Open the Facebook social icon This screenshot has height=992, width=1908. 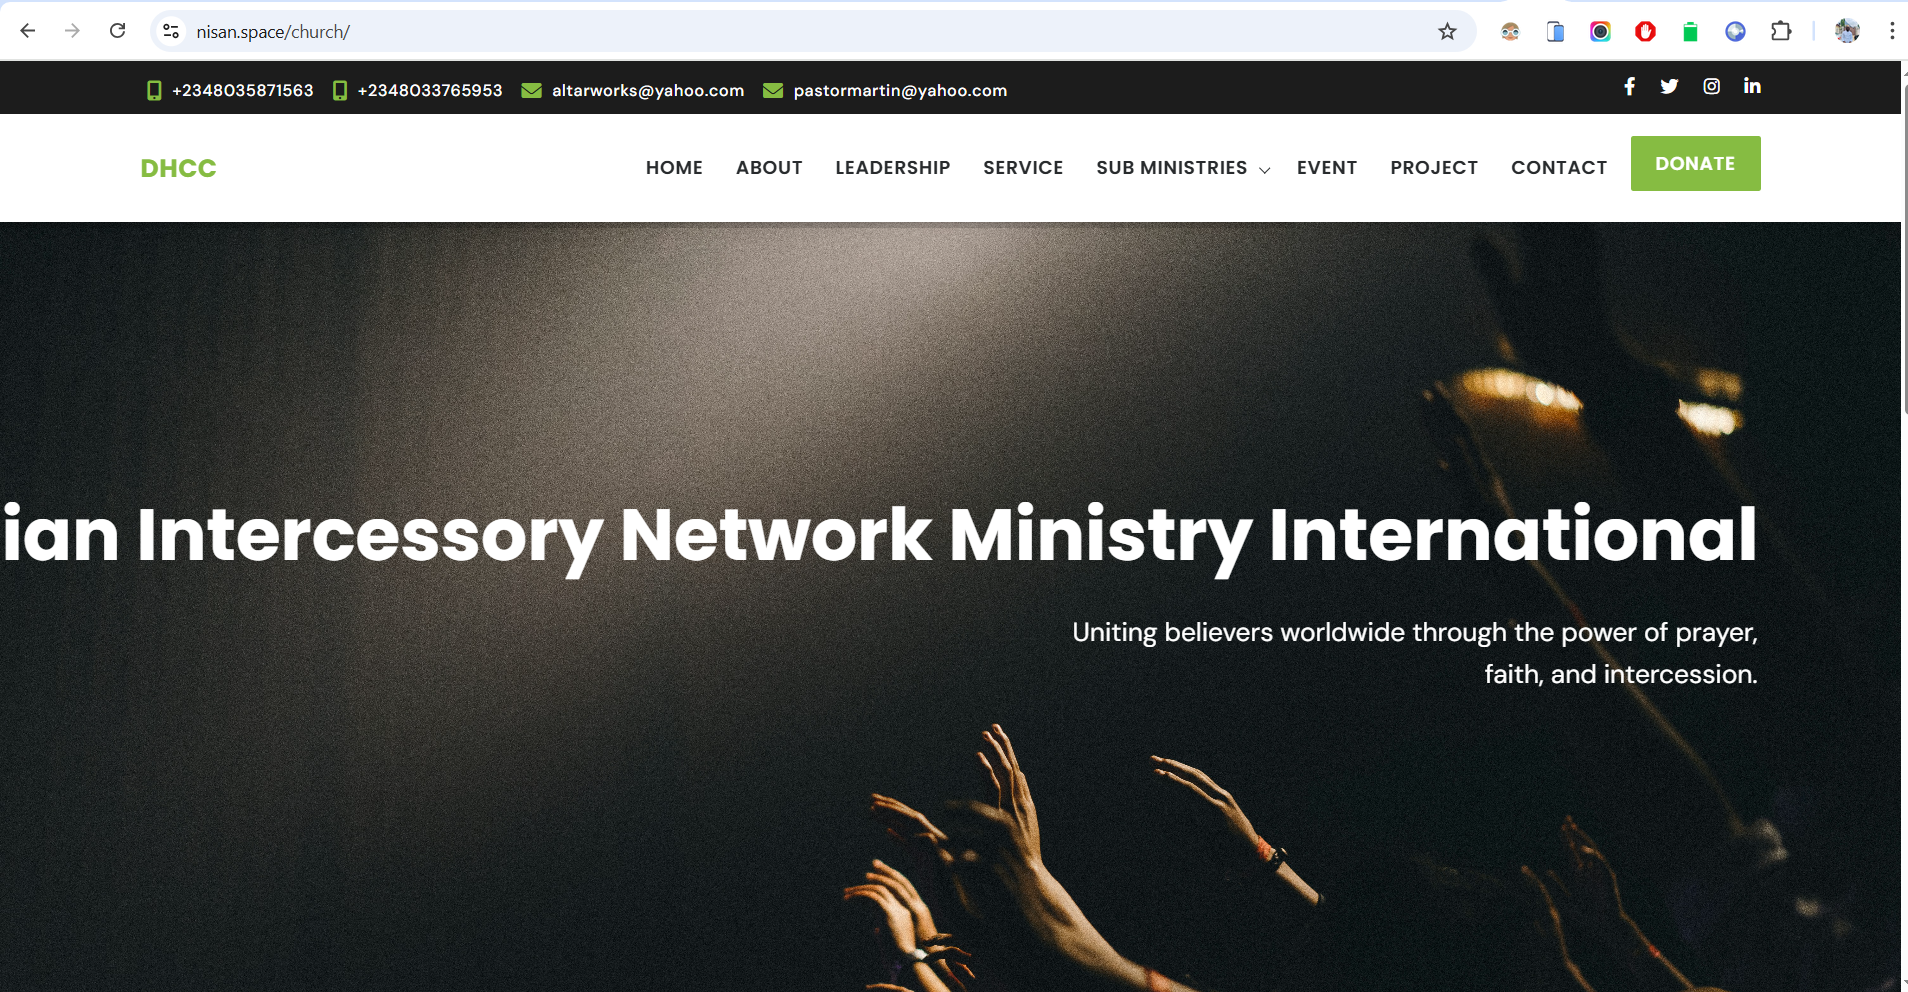pos(1629,87)
